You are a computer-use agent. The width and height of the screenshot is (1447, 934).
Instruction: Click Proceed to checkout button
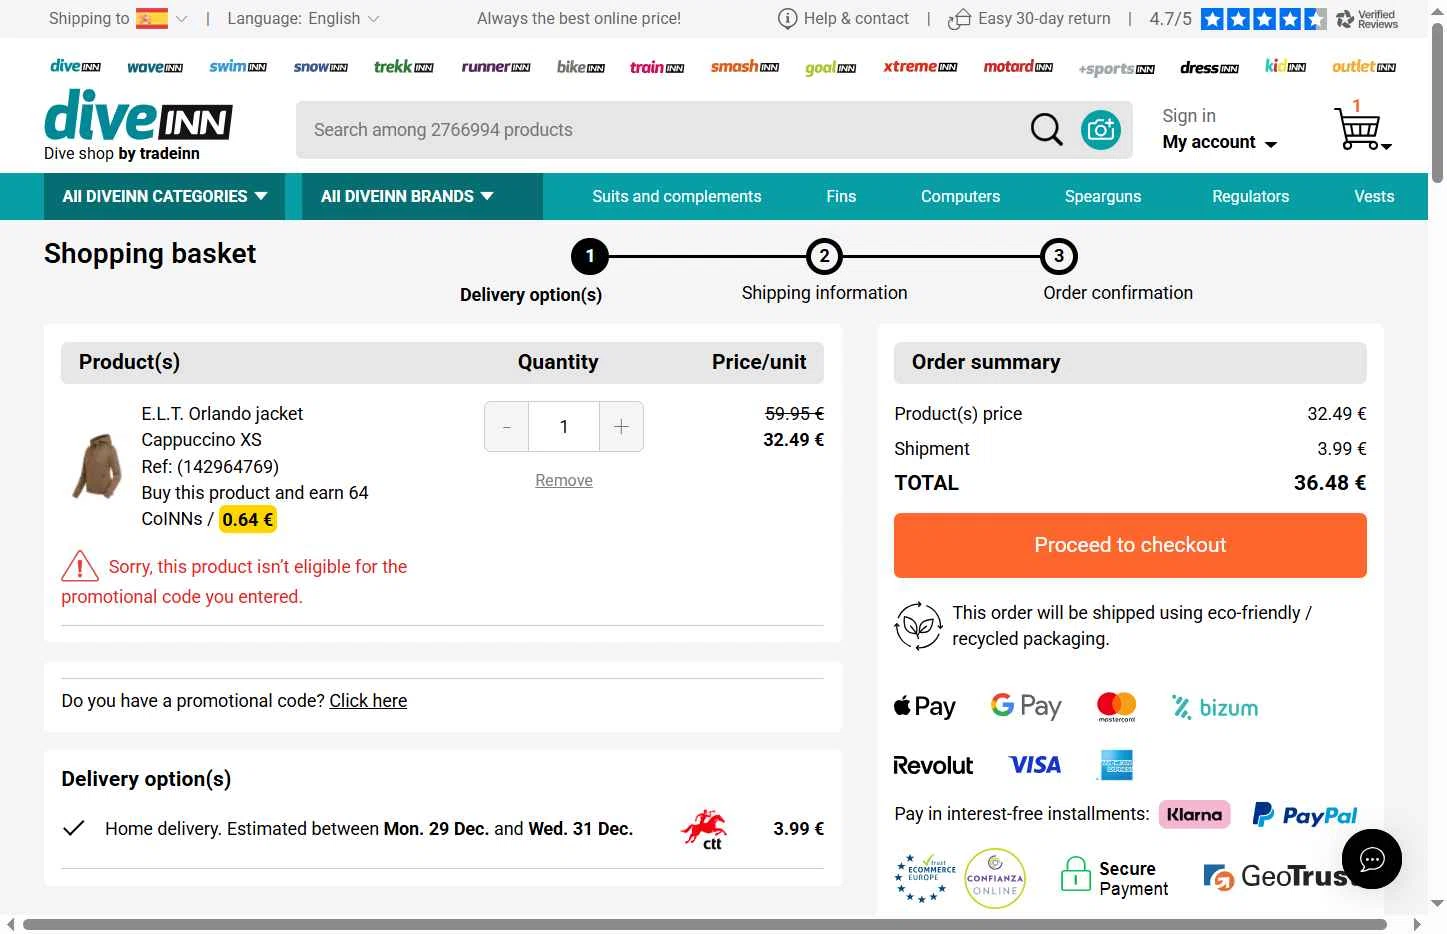pyautogui.click(x=1130, y=545)
